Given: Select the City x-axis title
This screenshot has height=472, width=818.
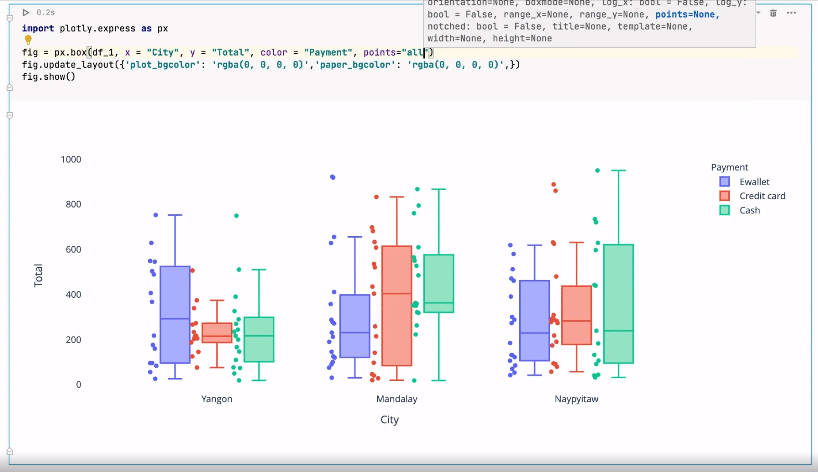Looking at the screenshot, I should coord(390,420).
